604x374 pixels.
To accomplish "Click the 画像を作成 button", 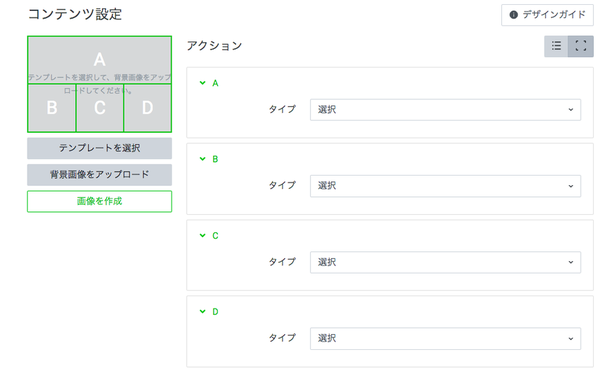I will (99, 201).
